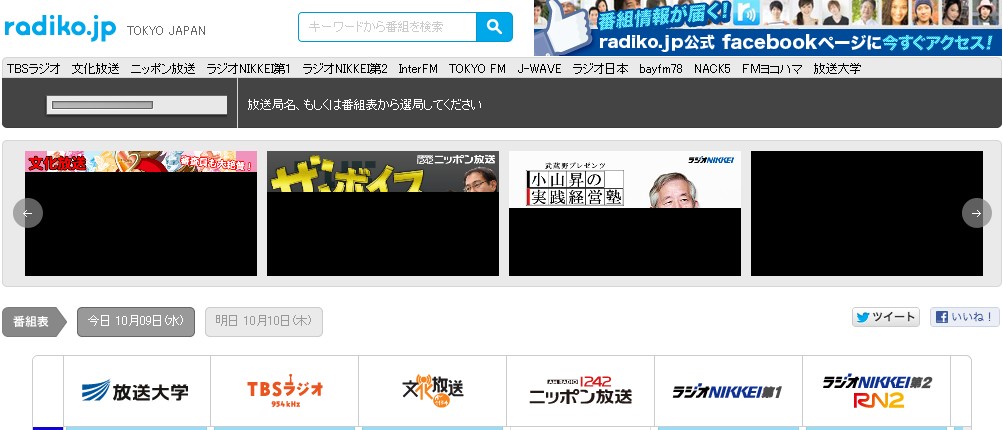Click the 文化放送 logo in schedule header
Image resolution: width=1003 pixels, height=430 pixels.
(x=432, y=390)
